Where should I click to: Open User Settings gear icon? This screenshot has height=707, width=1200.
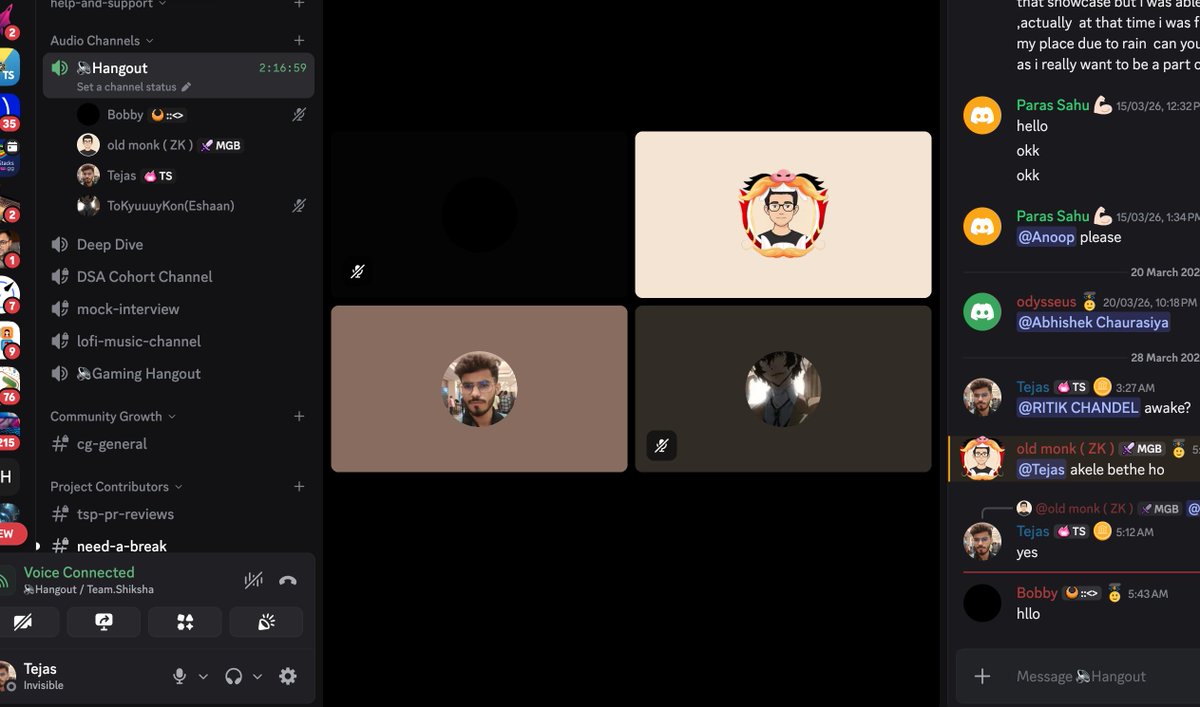click(288, 676)
